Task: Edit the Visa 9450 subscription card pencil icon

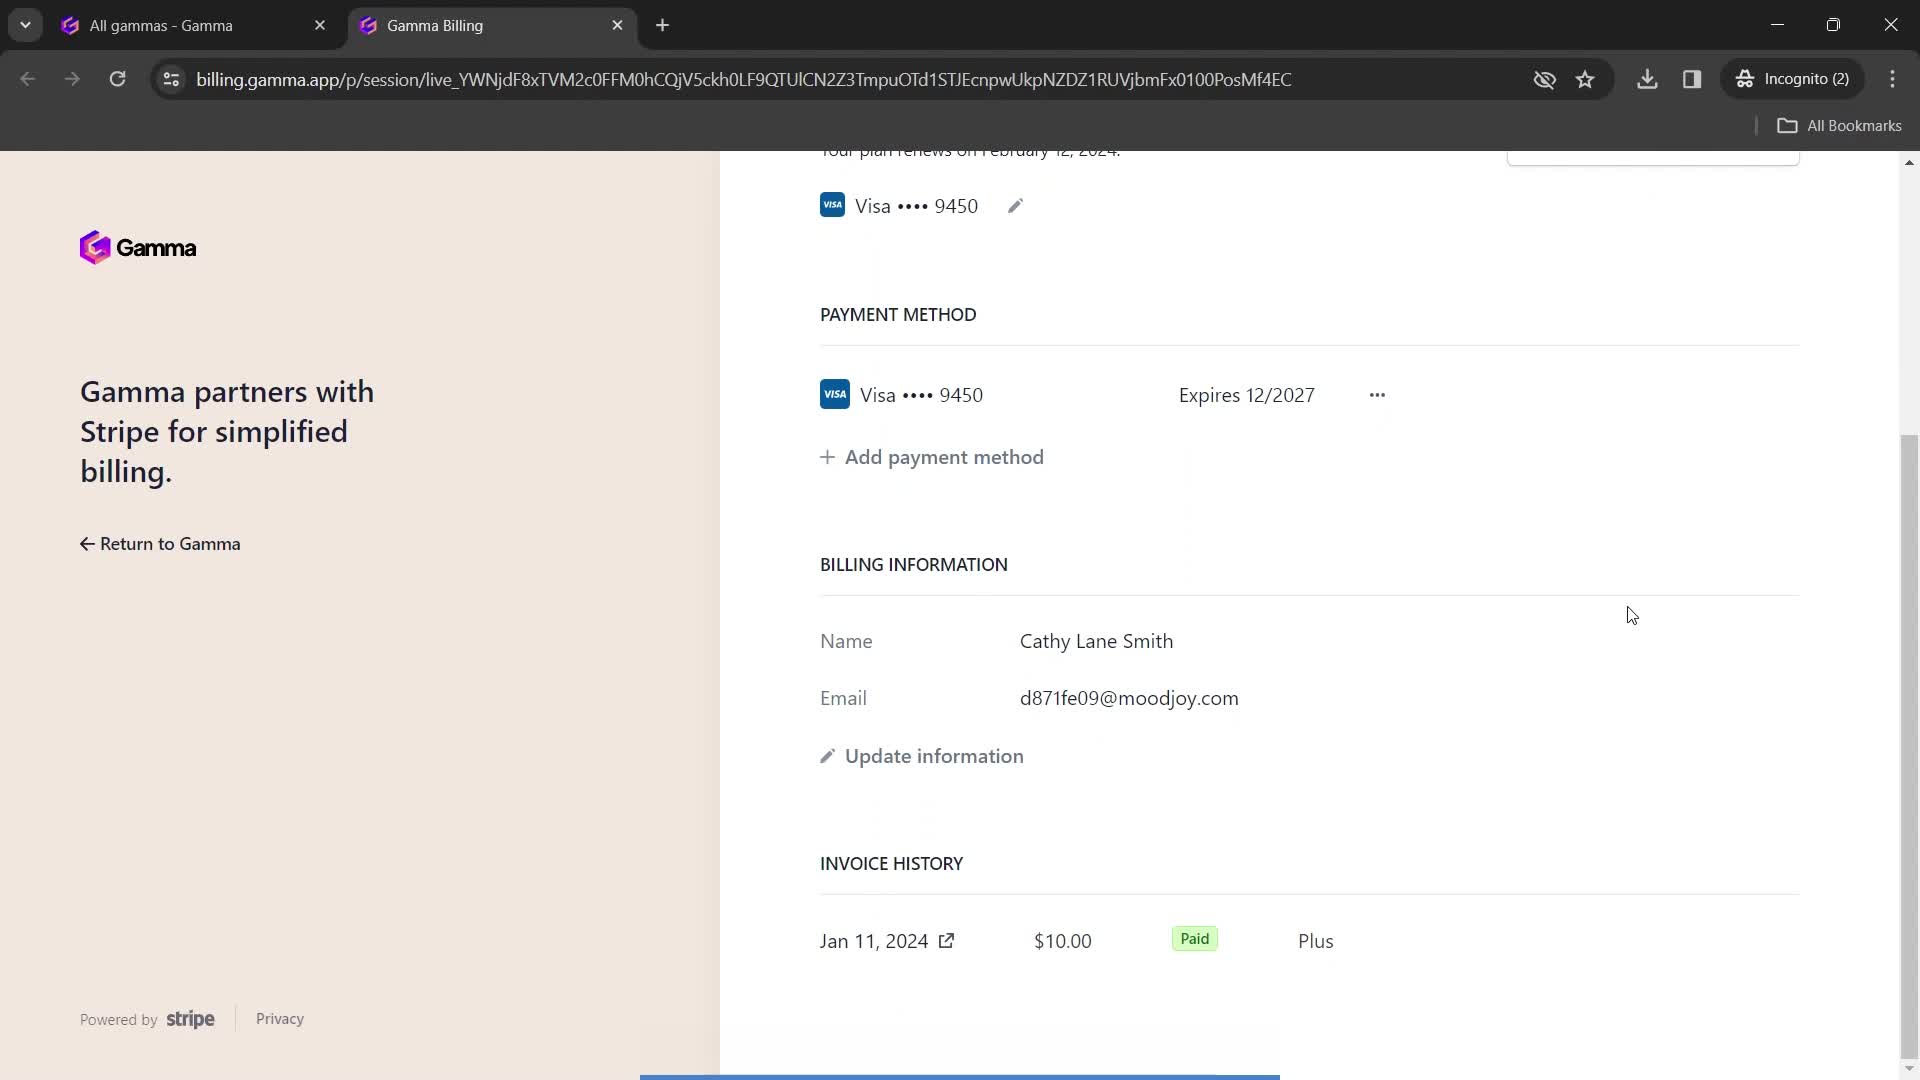Action: pyautogui.click(x=1015, y=206)
